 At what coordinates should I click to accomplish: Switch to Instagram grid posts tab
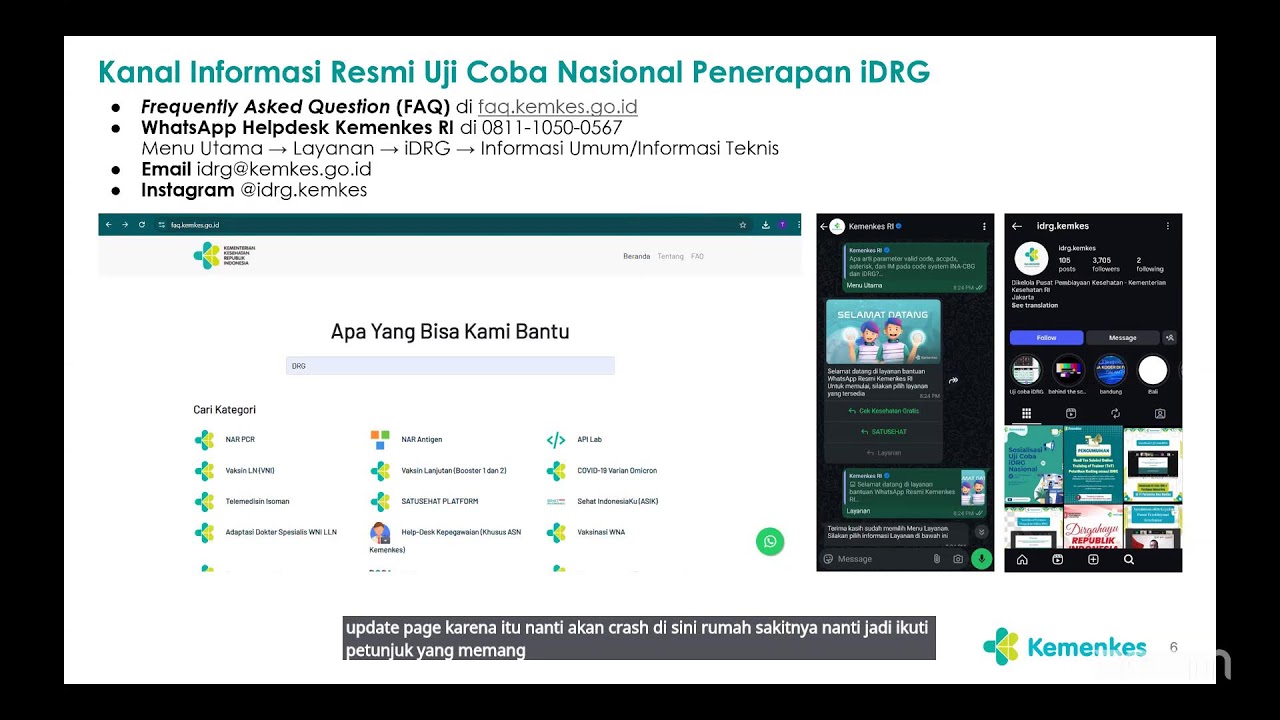click(x=1026, y=413)
